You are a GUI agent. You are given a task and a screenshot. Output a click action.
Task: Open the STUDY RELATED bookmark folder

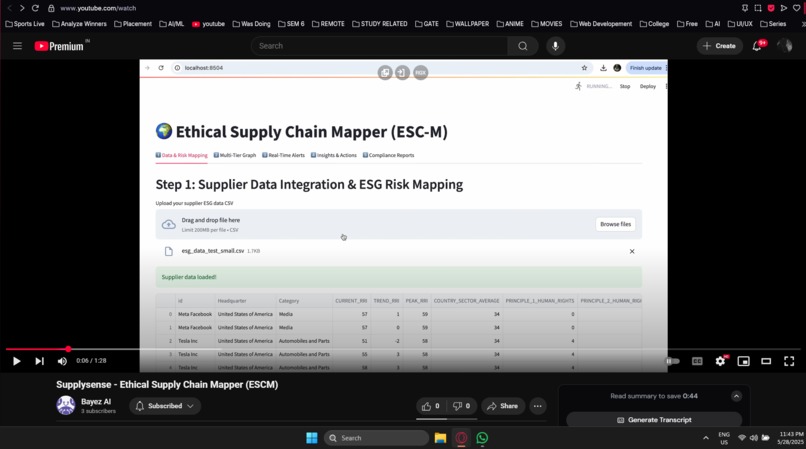click(380, 24)
